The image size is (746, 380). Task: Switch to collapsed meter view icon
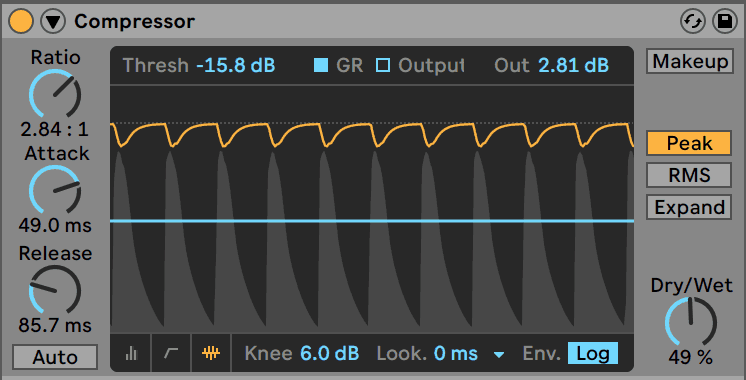pos(131,353)
